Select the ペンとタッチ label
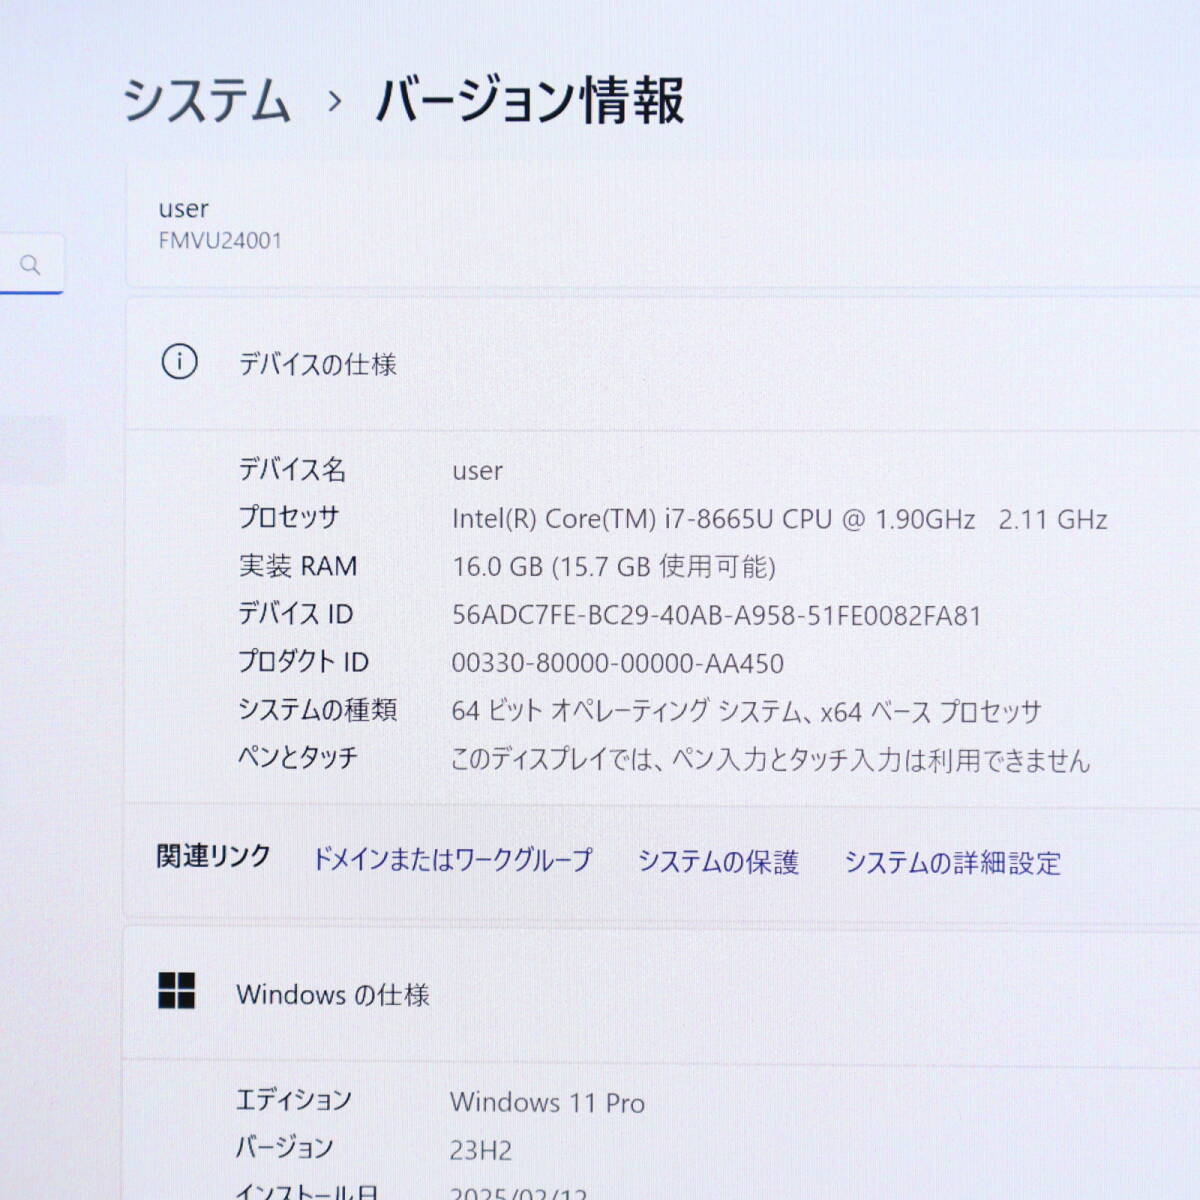The width and height of the screenshot is (1200, 1200). tap(298, 757)
